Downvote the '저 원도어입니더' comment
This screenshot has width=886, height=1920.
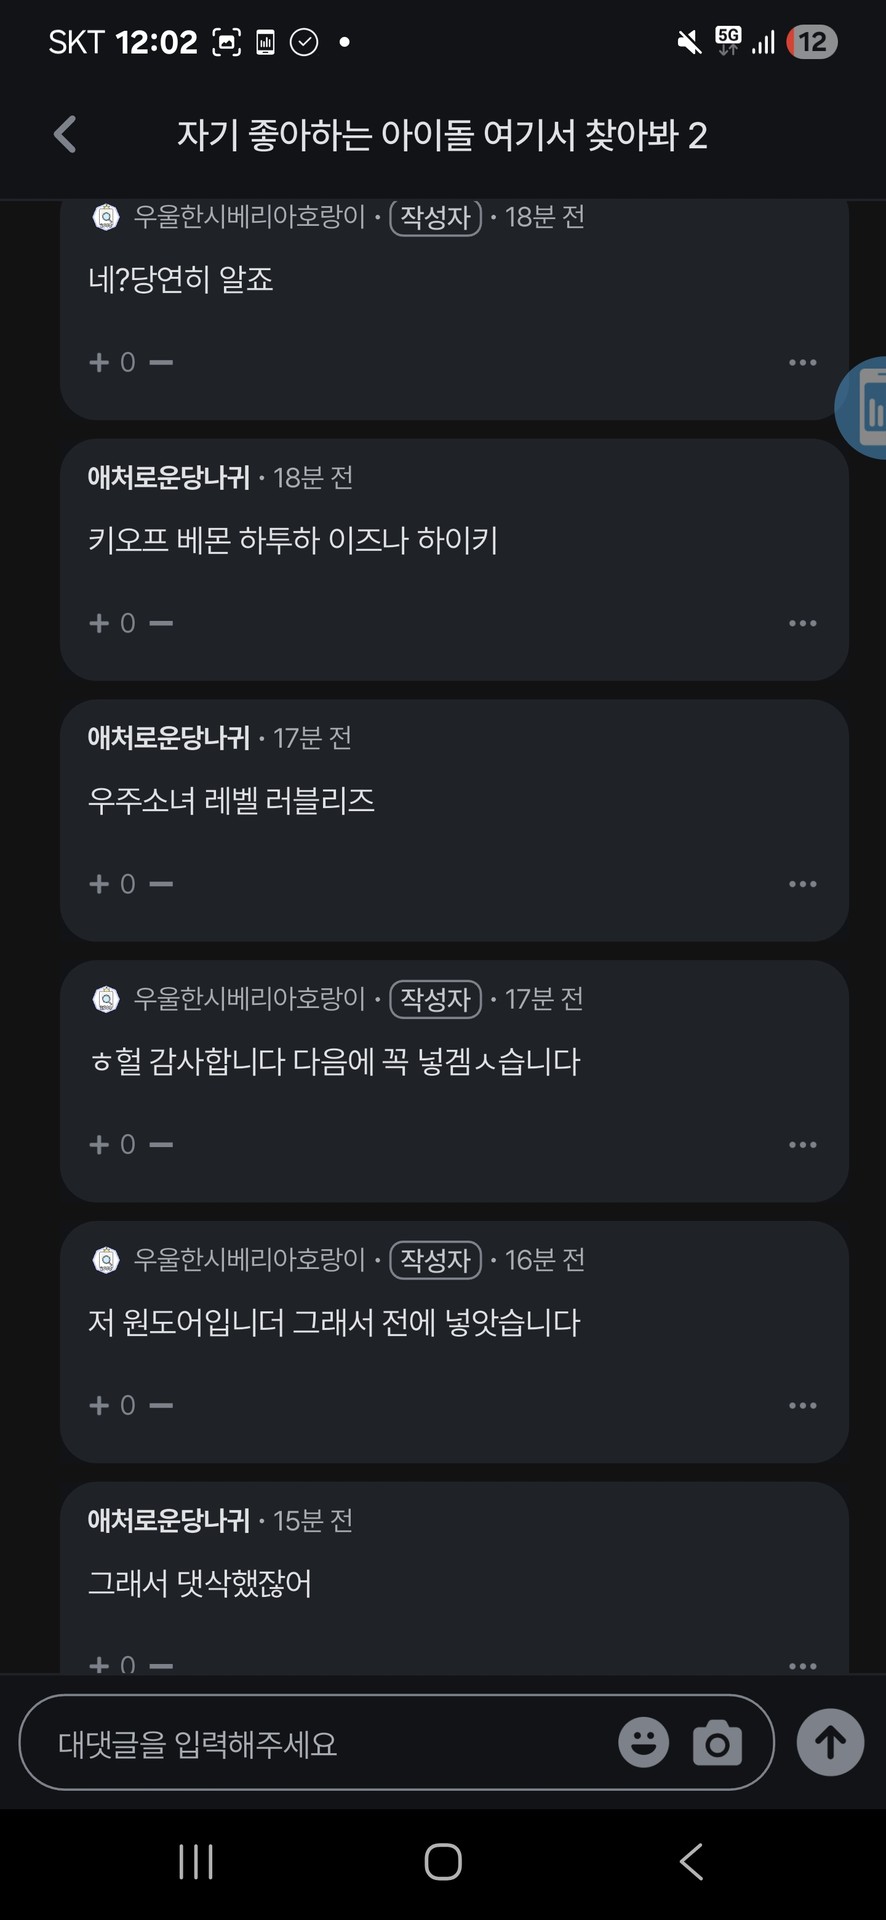pyautogui.click(x=161, y=1405)
